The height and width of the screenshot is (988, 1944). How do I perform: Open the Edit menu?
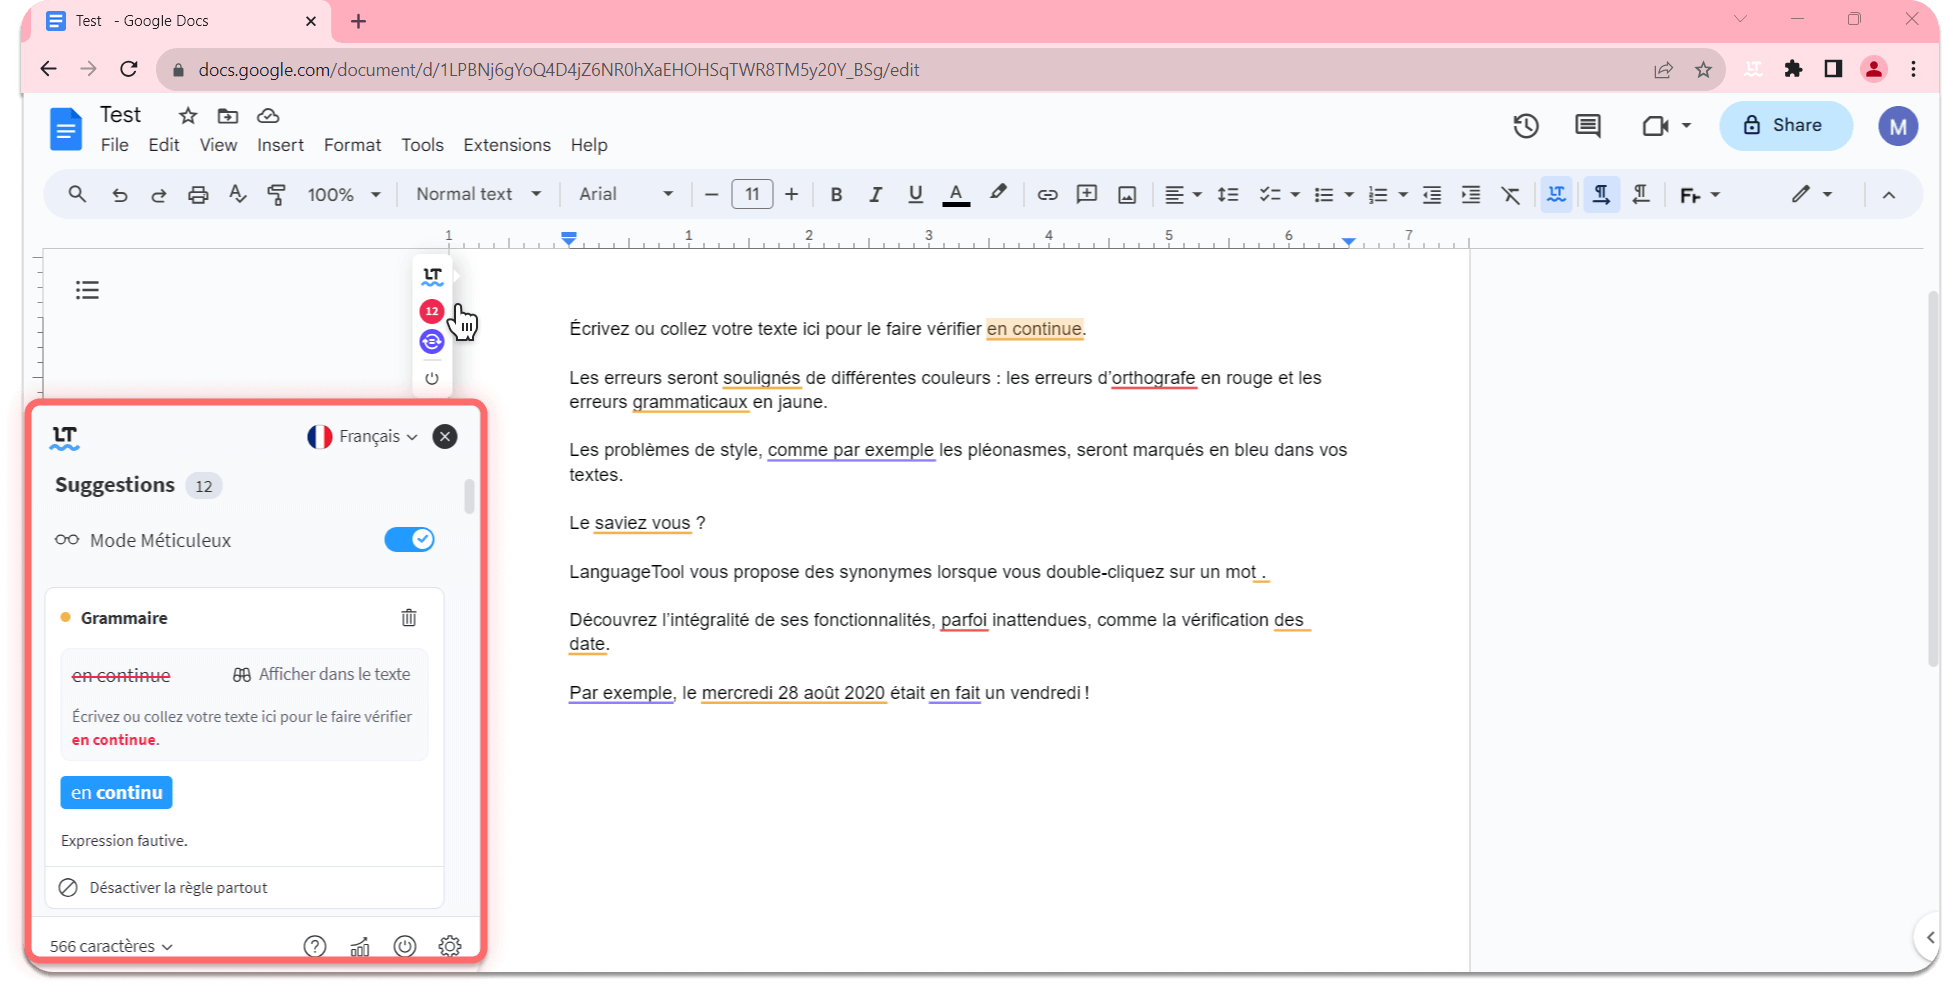pyautogui.click(x=164, y=145)
